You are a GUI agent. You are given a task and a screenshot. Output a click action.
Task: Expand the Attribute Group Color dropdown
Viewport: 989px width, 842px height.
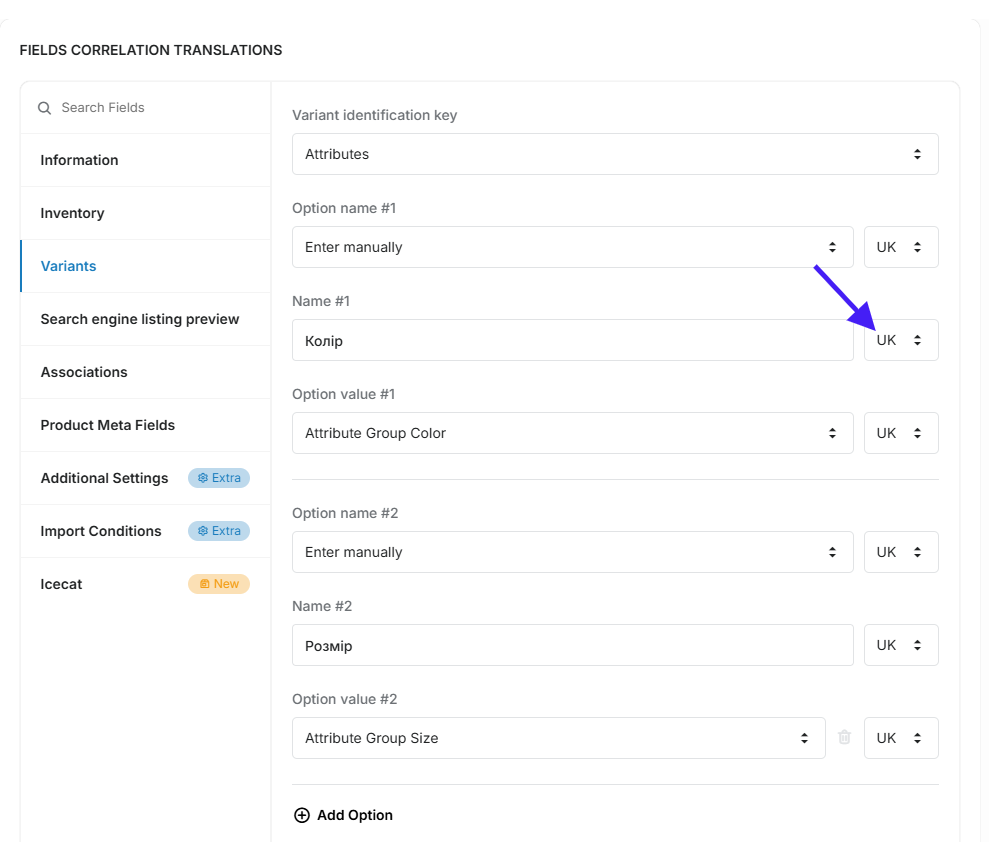click(x=573, y=433)
